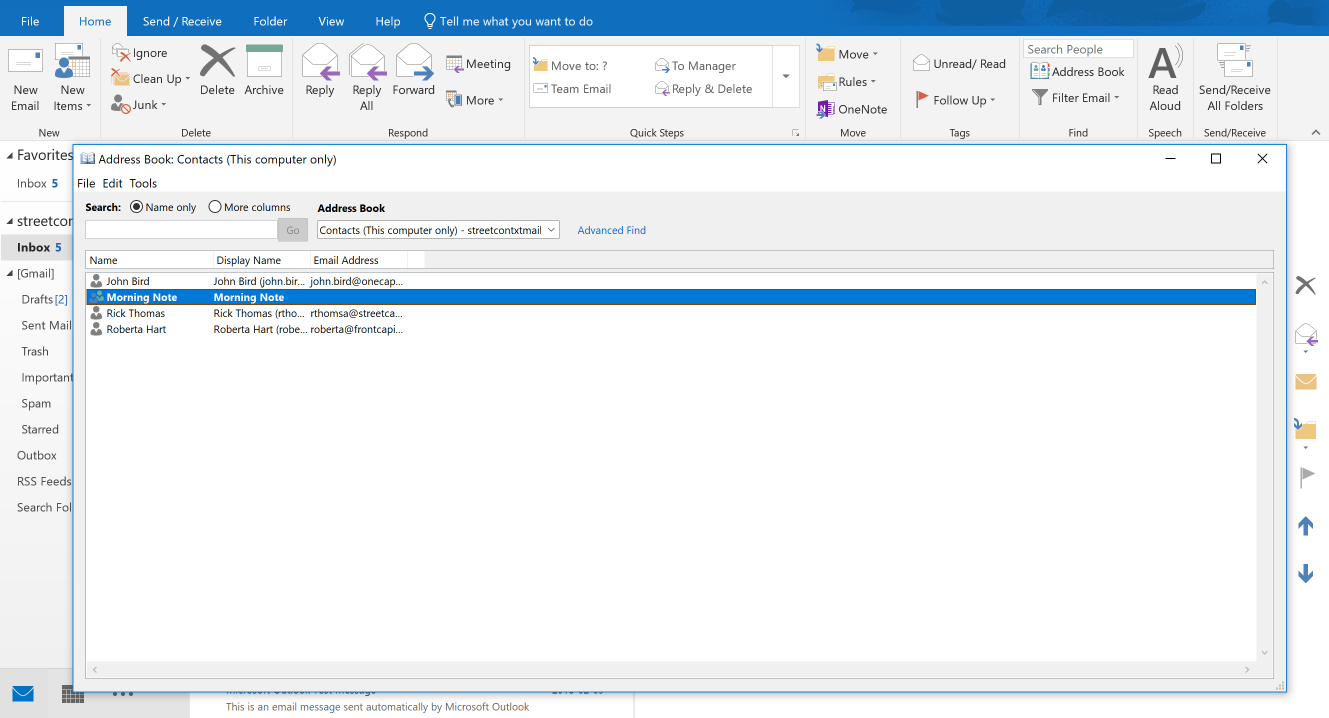Switch to Mail view in navigation bar
1329x718 pixels.
click(23, 693)
